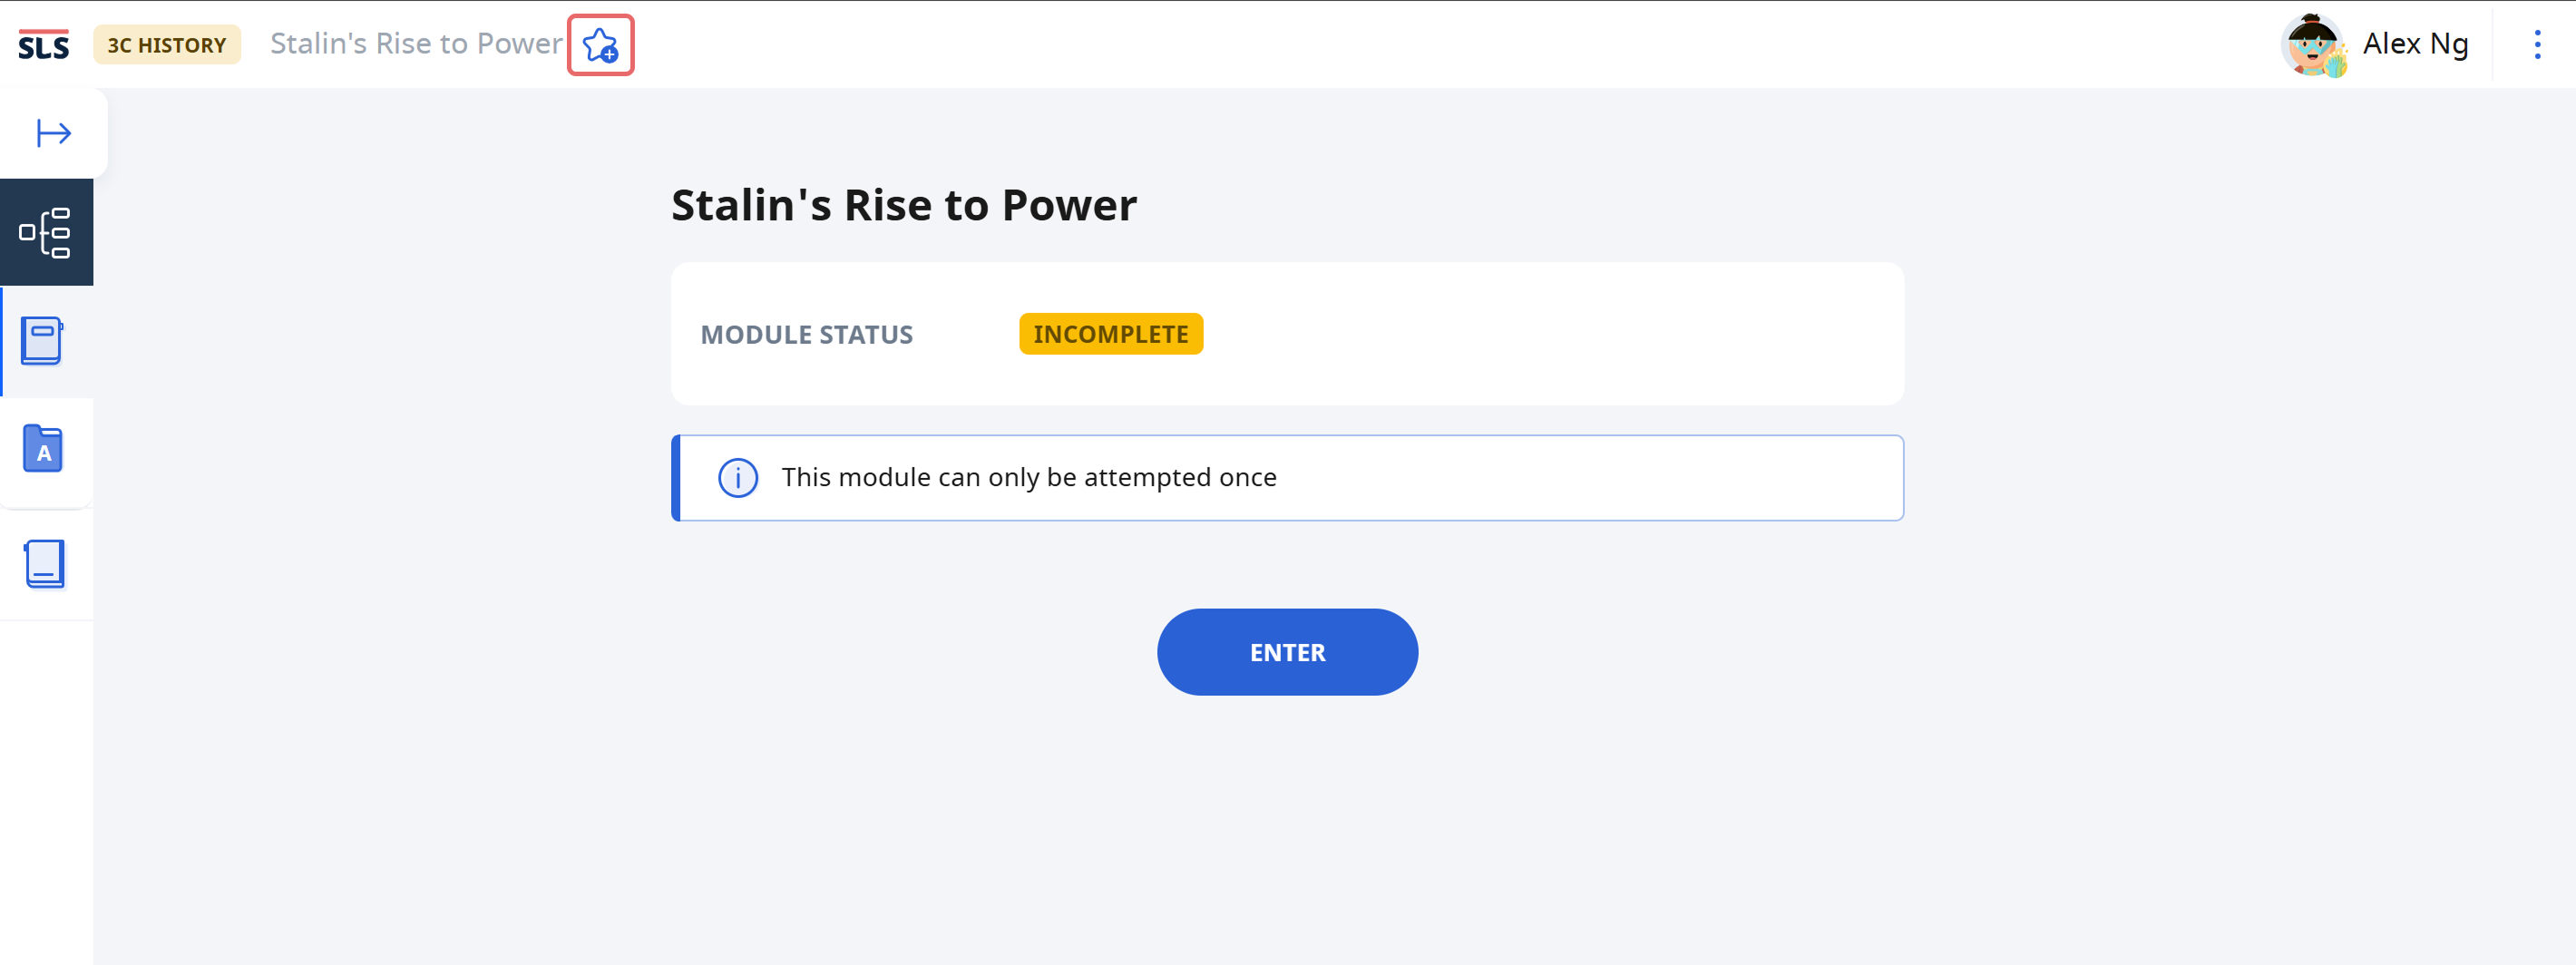Click the Stalin's Rise to Power breadcrumb title
The height and width of the screenshot is (965, 2576).
[x=416, y=44]
